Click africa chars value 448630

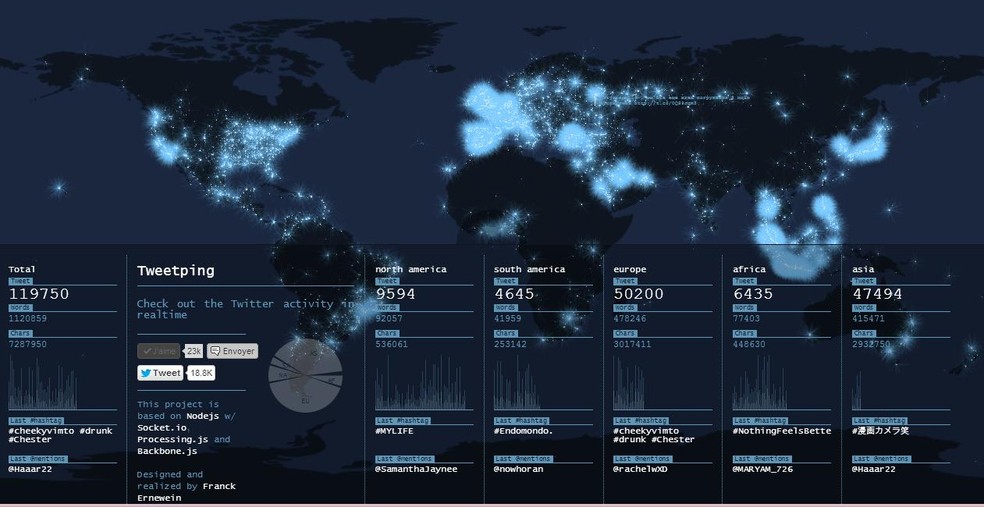(x=749, y=344)
